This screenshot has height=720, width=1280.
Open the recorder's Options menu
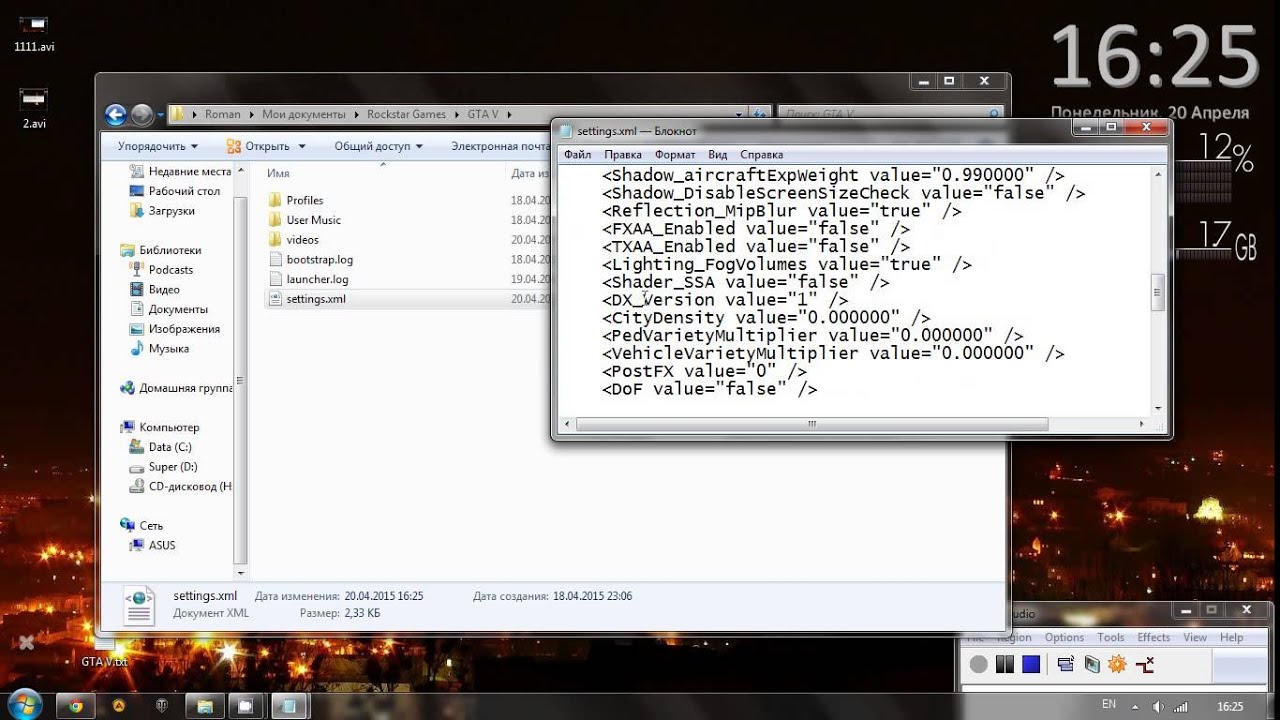click(1064, 637)
